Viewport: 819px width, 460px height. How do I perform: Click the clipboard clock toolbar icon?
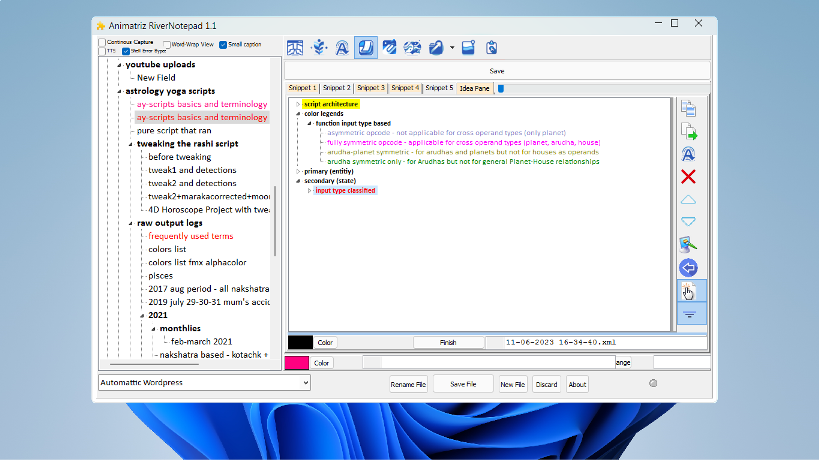tap(492, 48)
